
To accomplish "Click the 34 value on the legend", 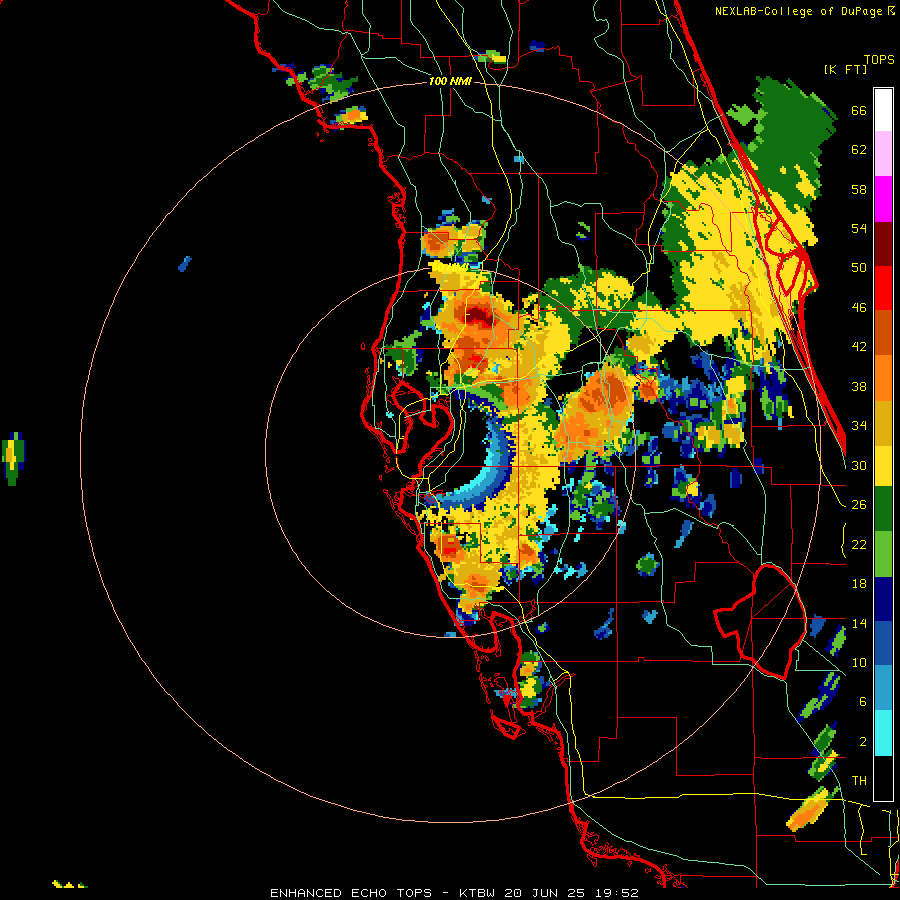I will [x=859, y=426].
